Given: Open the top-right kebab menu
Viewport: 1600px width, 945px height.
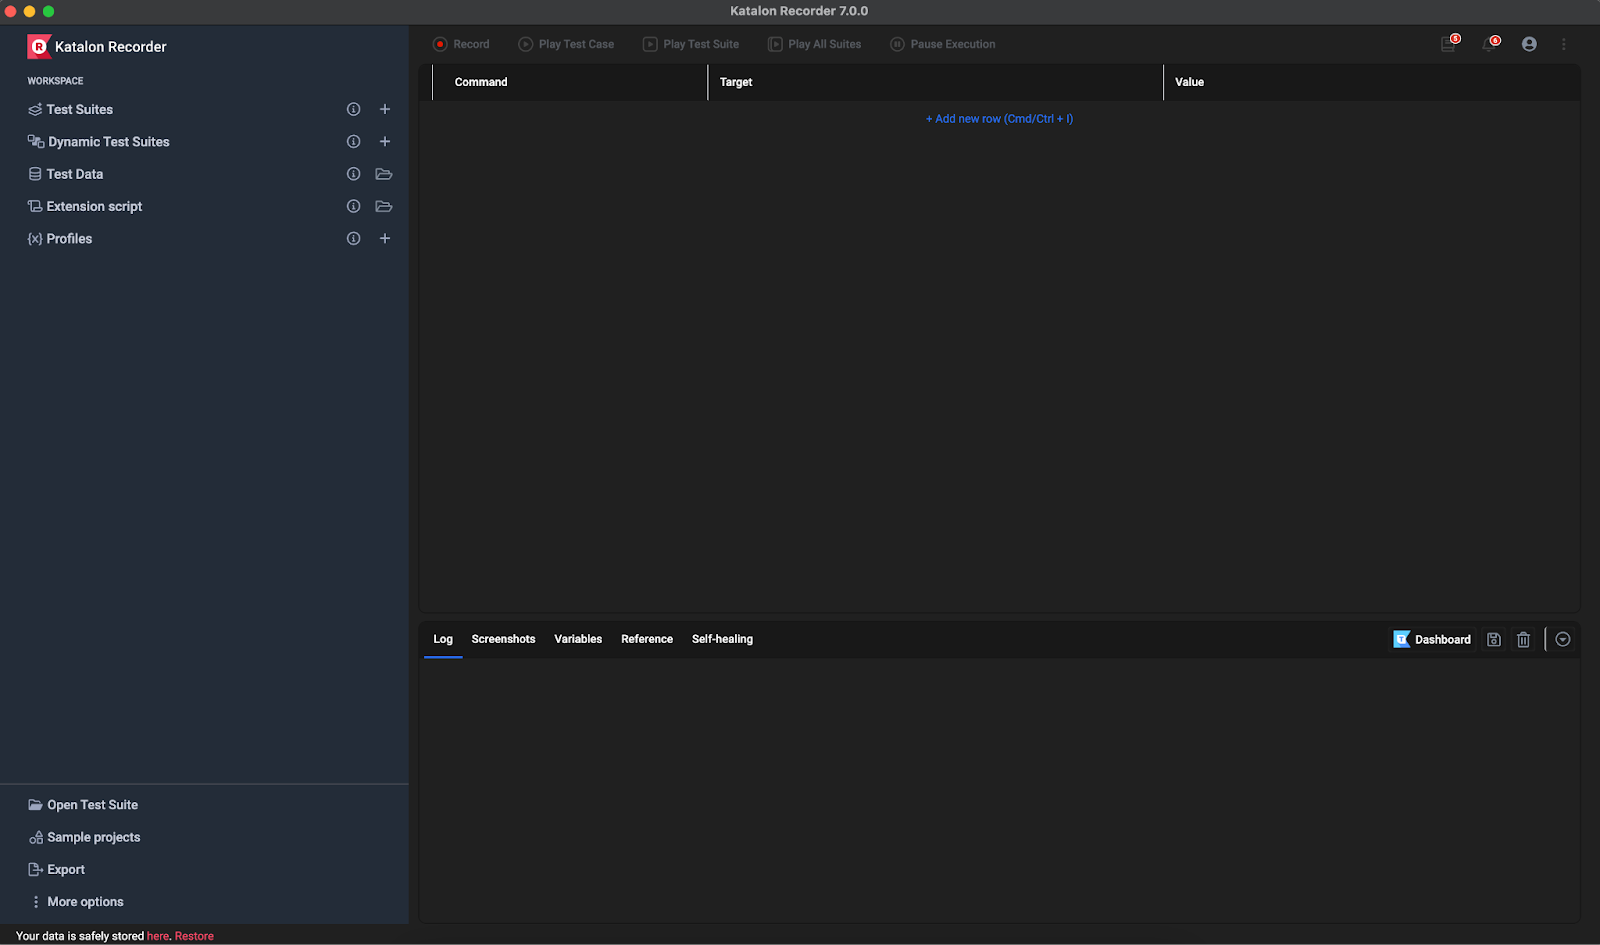Looking at the screenshot, I should click(x=1564, y=44).
